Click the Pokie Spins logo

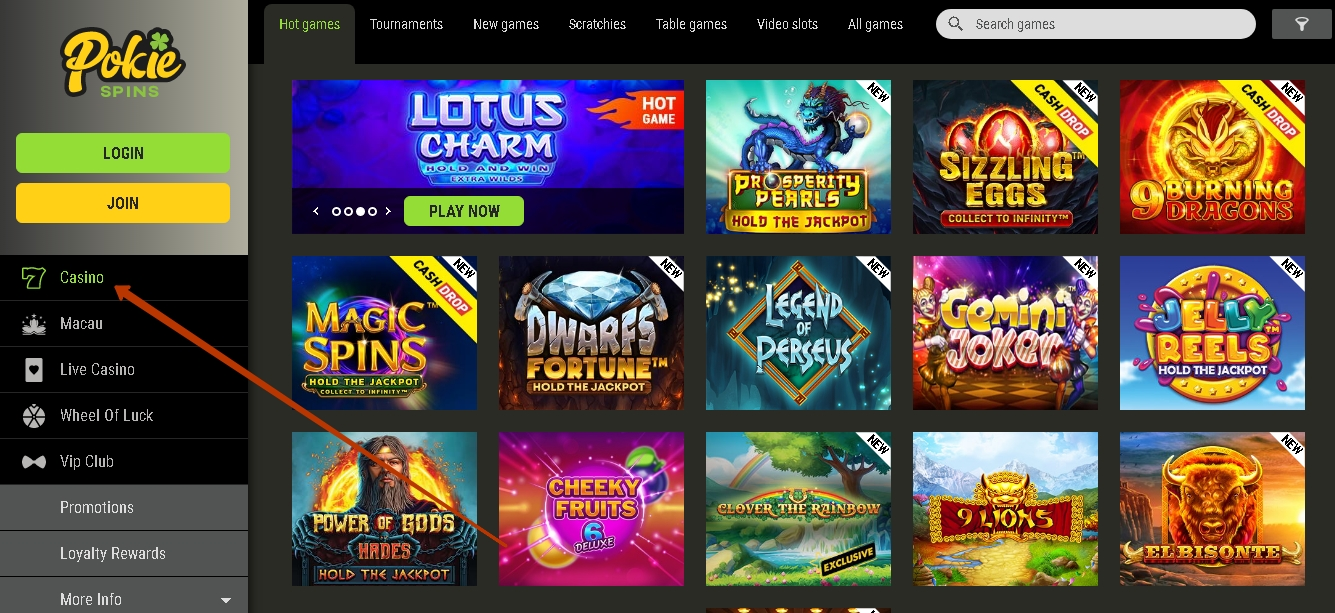click(123, 62)
